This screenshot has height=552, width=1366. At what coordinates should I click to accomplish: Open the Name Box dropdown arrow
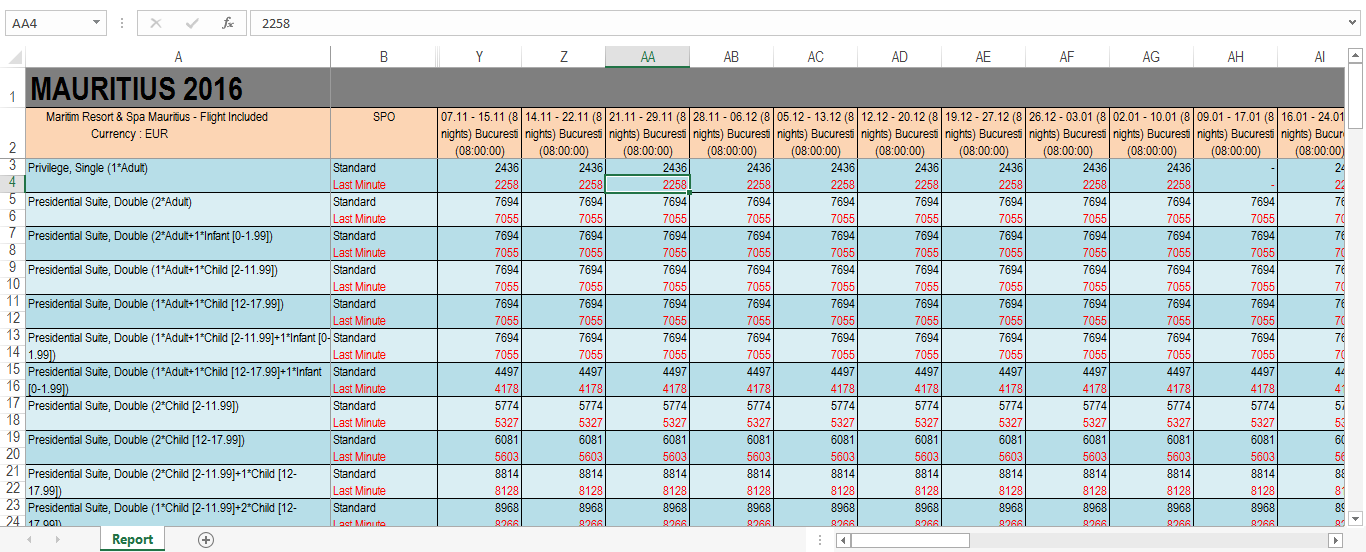96,23
